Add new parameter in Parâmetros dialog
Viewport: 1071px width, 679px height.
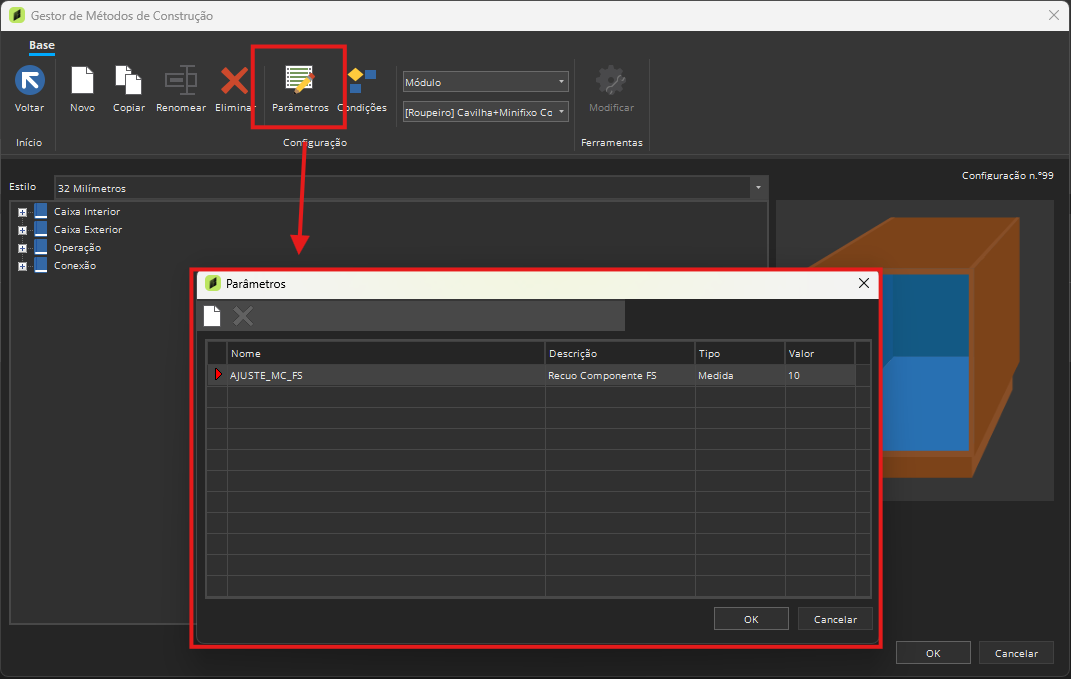[212, 316]
